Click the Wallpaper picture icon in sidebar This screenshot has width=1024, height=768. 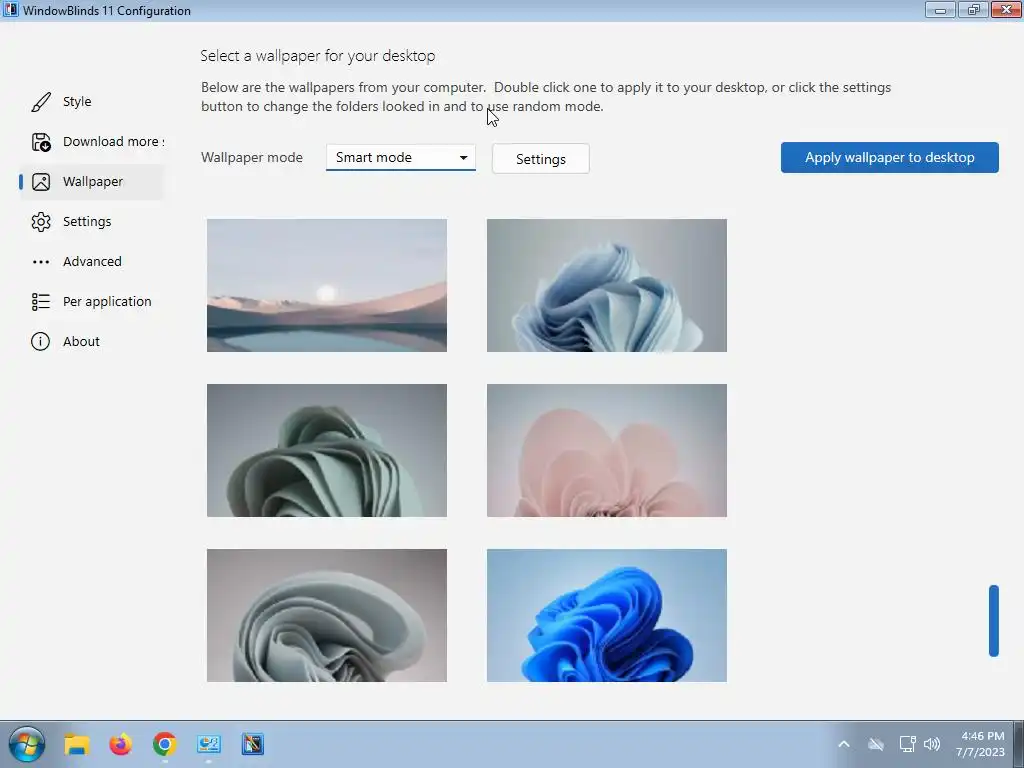click(40, 182)
